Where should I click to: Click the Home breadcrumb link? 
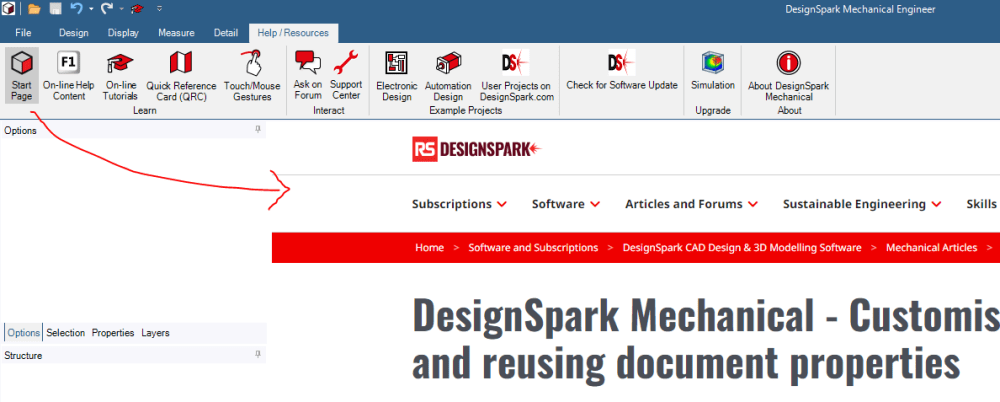[x=429, y=248]
